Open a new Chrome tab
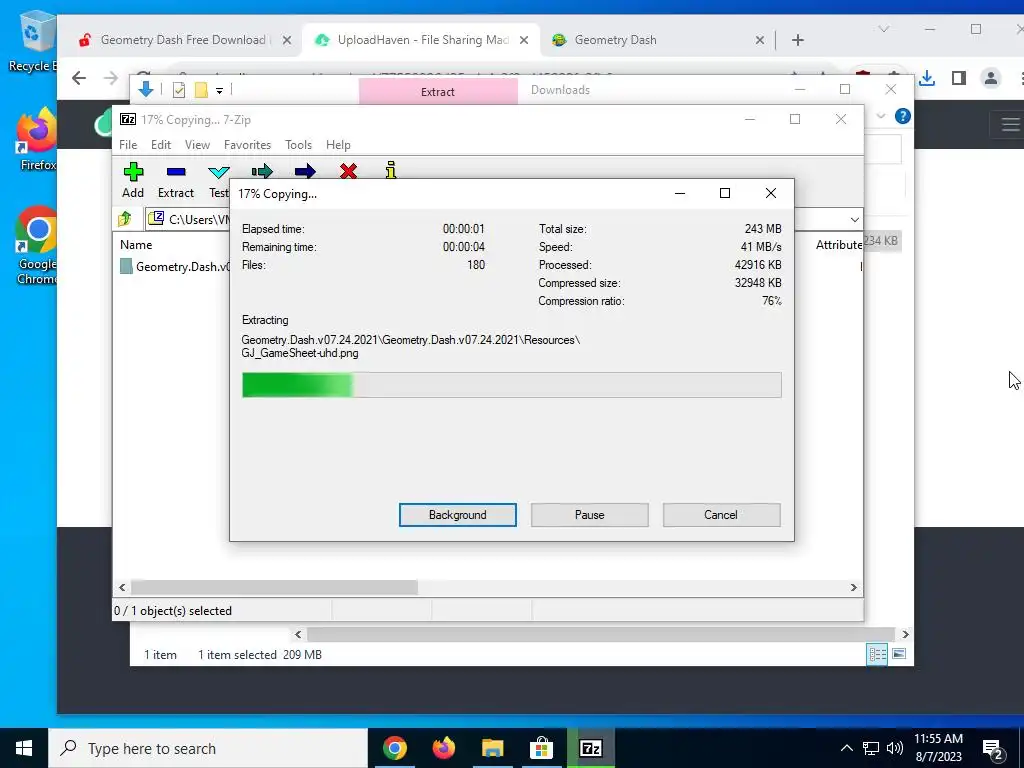The width and height of the screenshot is (1024, 768). 797,40
